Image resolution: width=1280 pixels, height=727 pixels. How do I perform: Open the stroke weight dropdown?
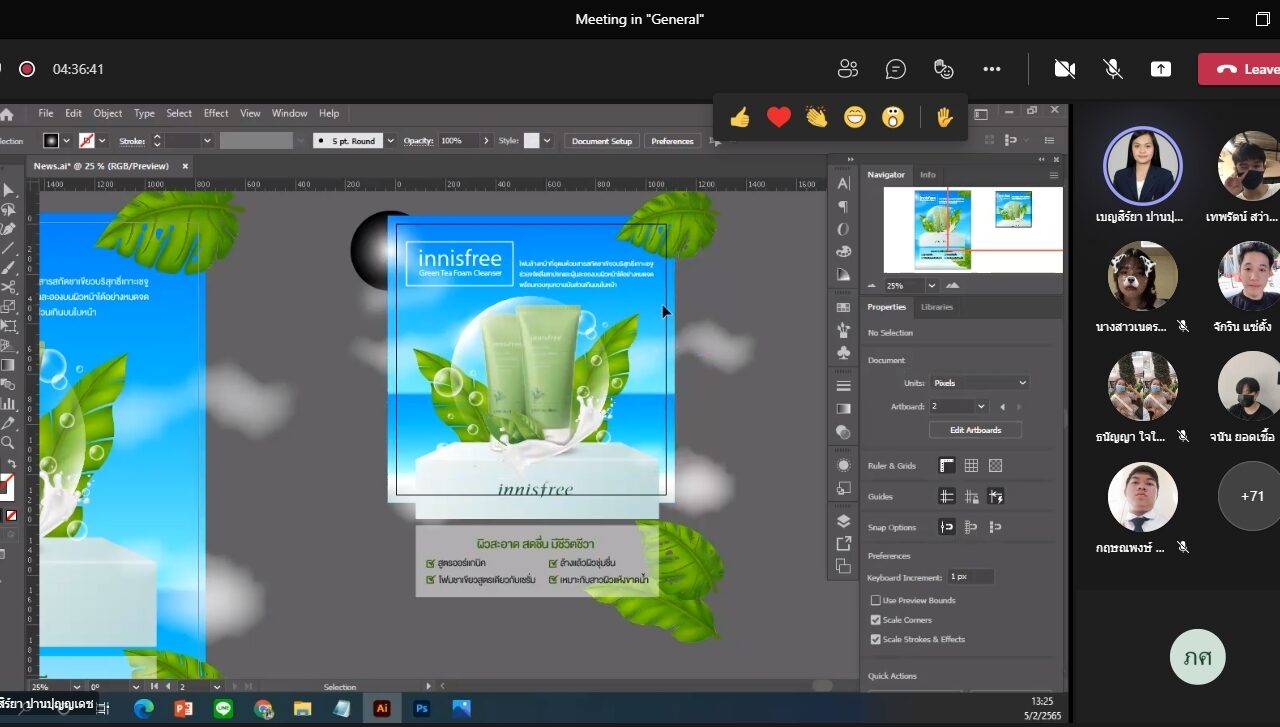pos(207,141)
